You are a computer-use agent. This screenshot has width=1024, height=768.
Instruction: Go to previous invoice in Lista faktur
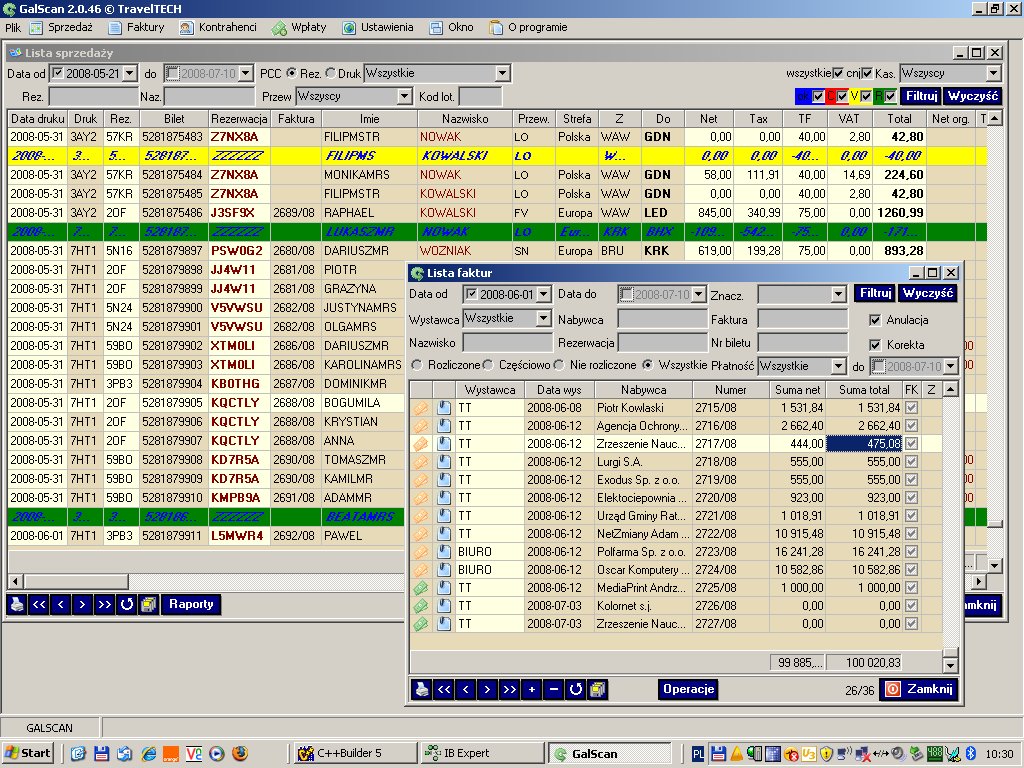coord(466,689)
